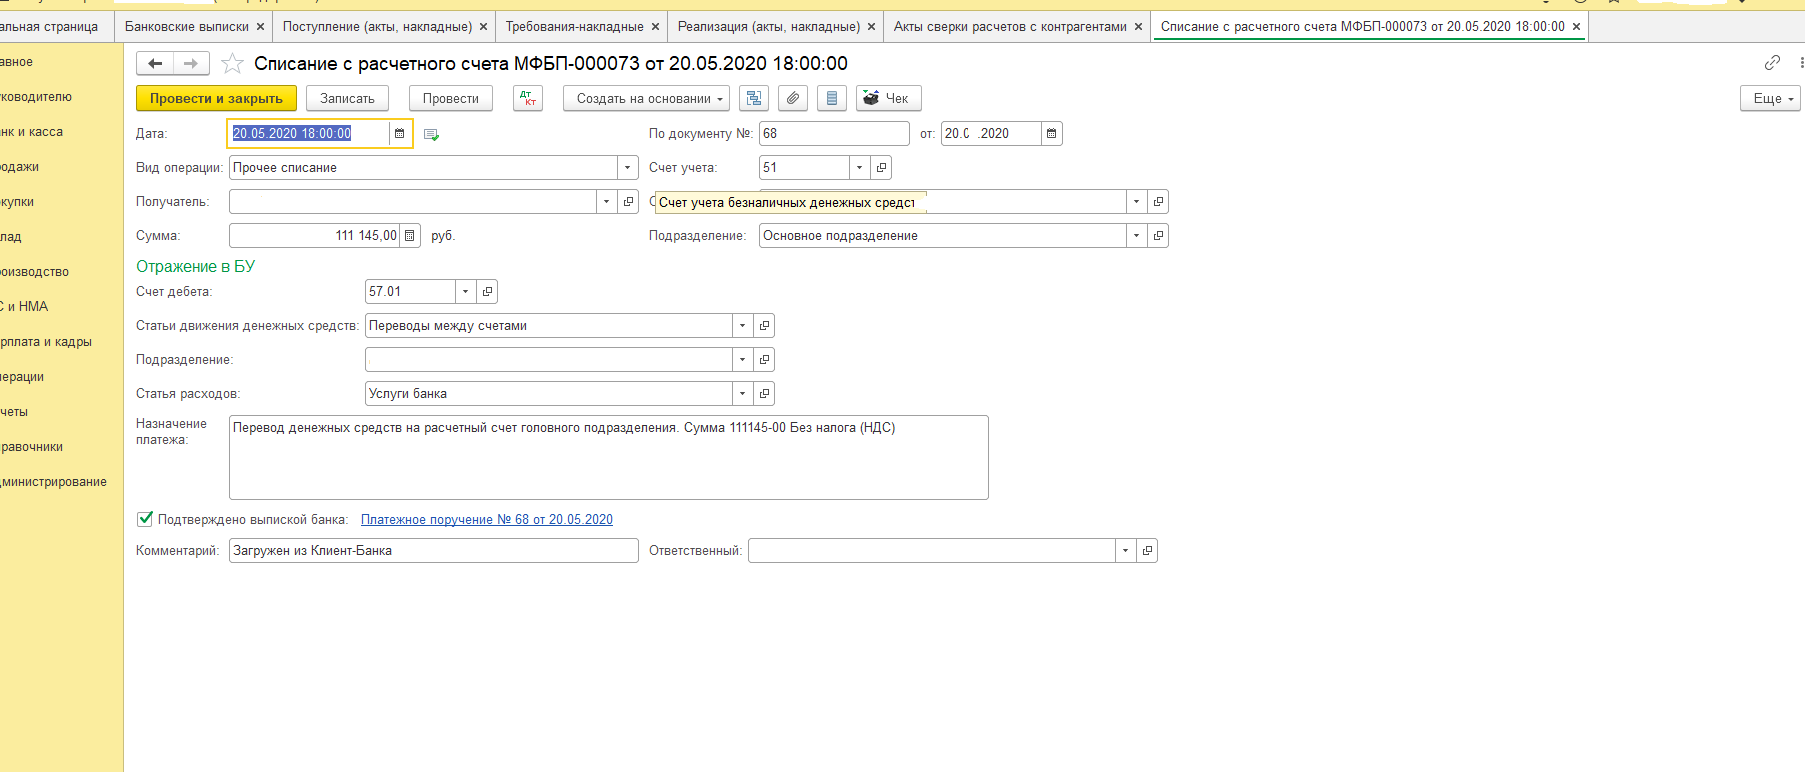Click the green list icon beside Дата
1805x772 pixels.
click(431, 134)
